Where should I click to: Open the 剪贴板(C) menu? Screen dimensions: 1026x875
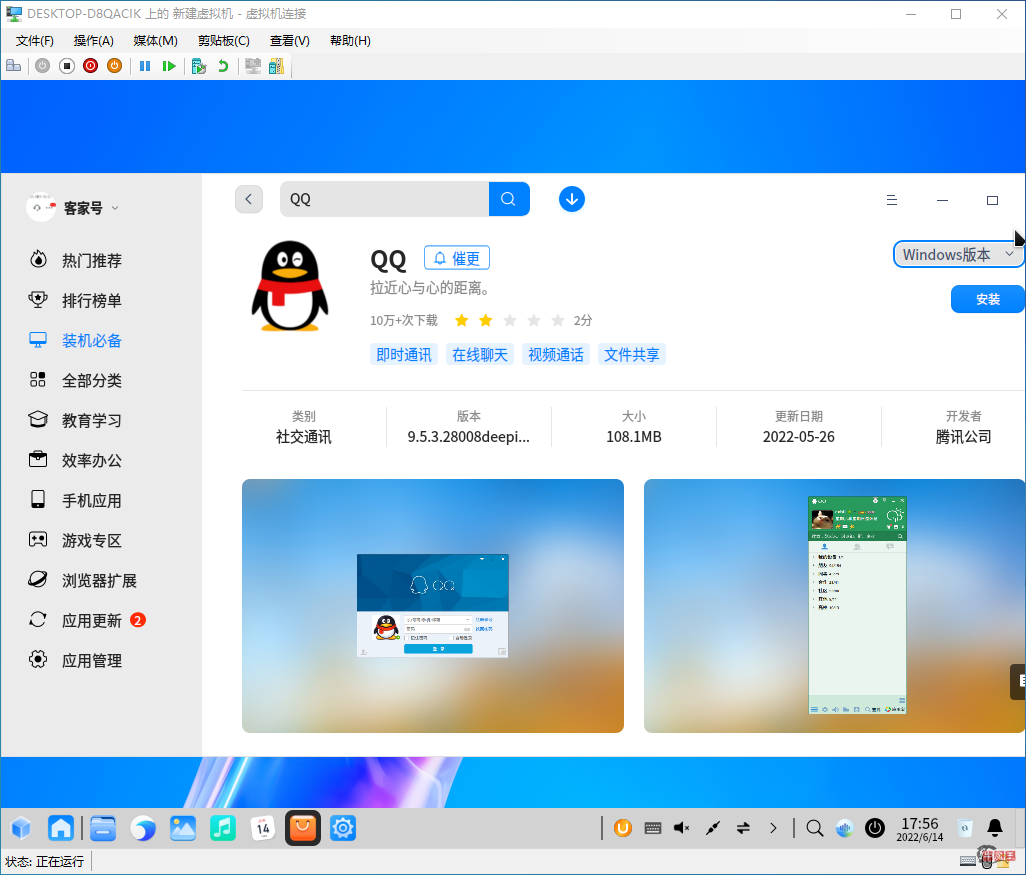224,41
